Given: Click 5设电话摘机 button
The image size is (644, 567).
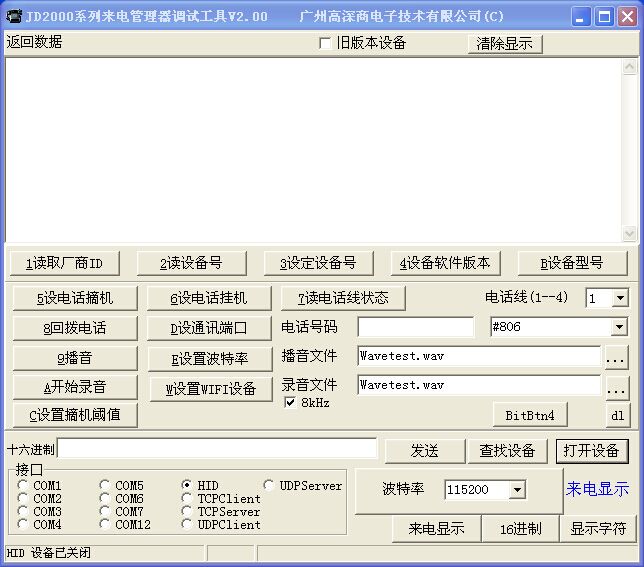Looking at the screenshot, I should 75,298.
